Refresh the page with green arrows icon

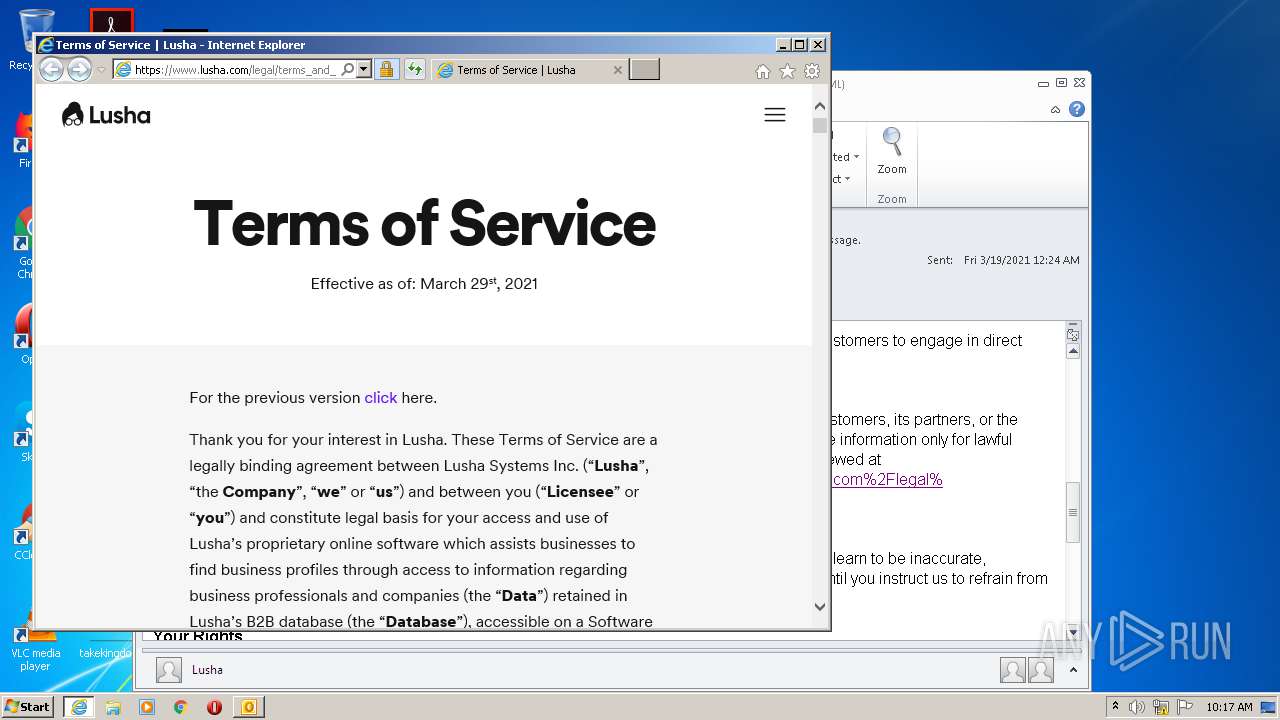coord(414,70)
